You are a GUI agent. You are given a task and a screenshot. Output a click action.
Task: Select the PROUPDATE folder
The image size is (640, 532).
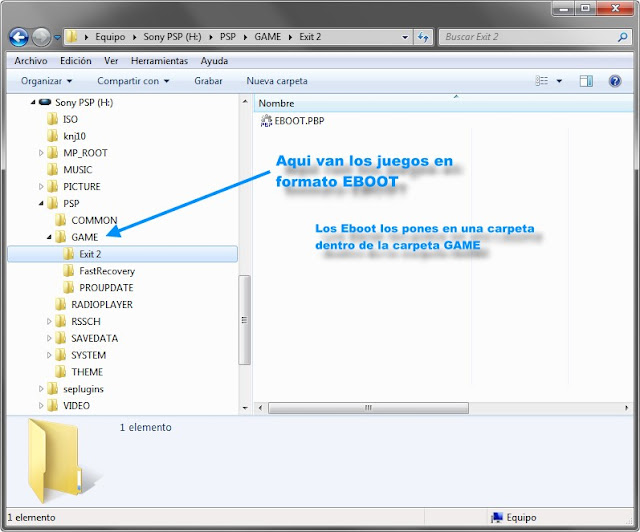point(106,287)
